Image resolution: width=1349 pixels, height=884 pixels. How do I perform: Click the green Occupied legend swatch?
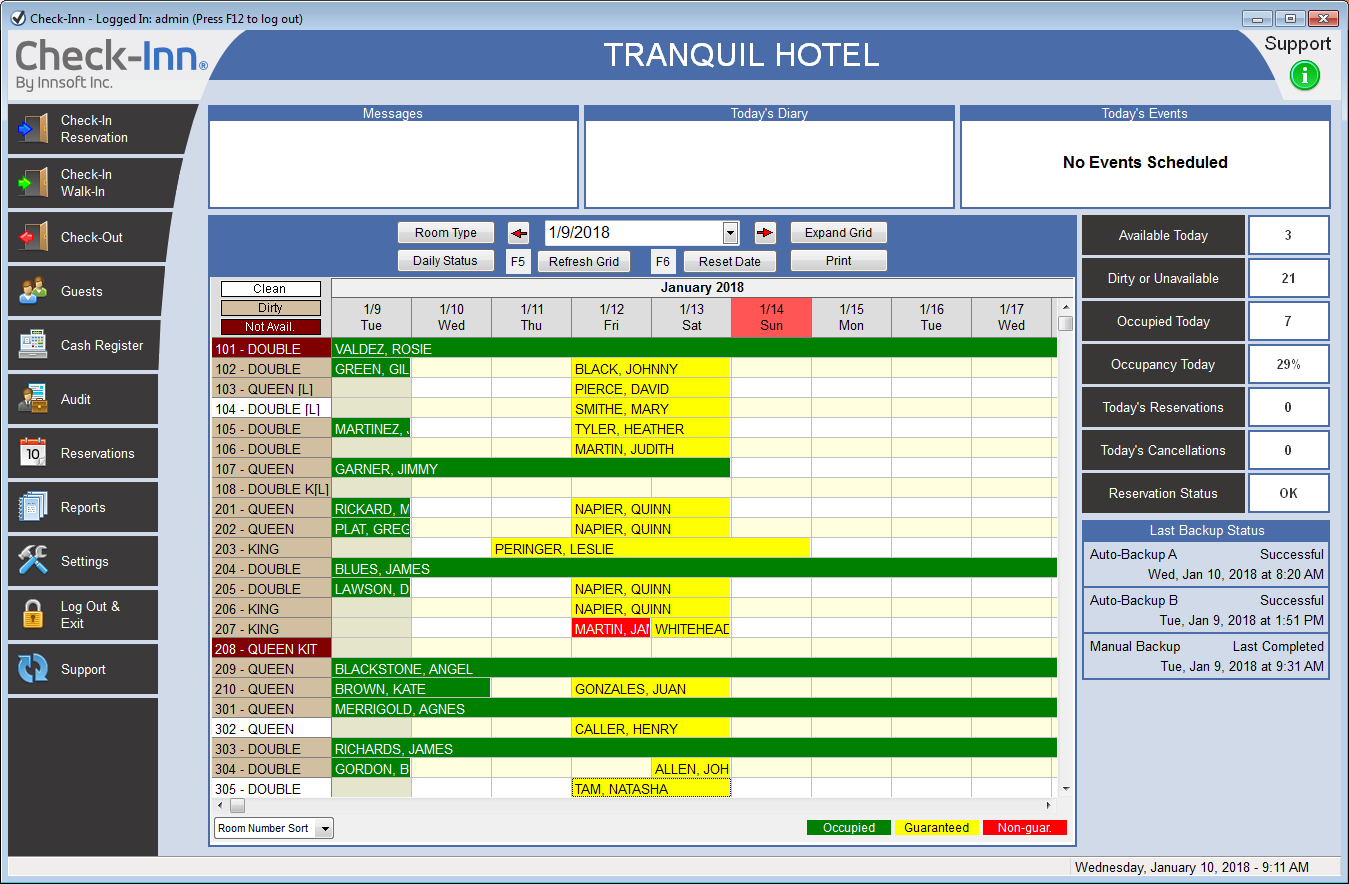(x=848, y=828)
